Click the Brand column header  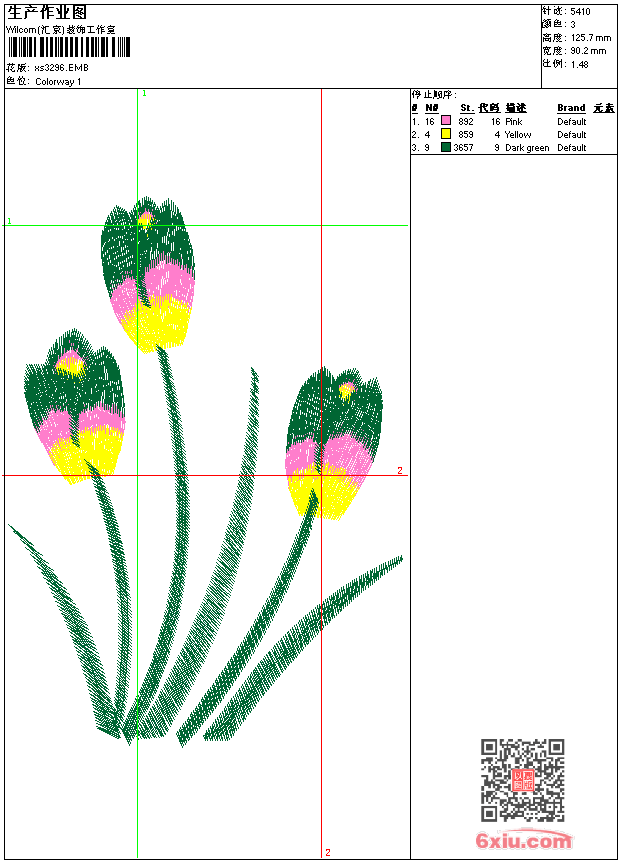pyautogui.click(x=571, y=108)
